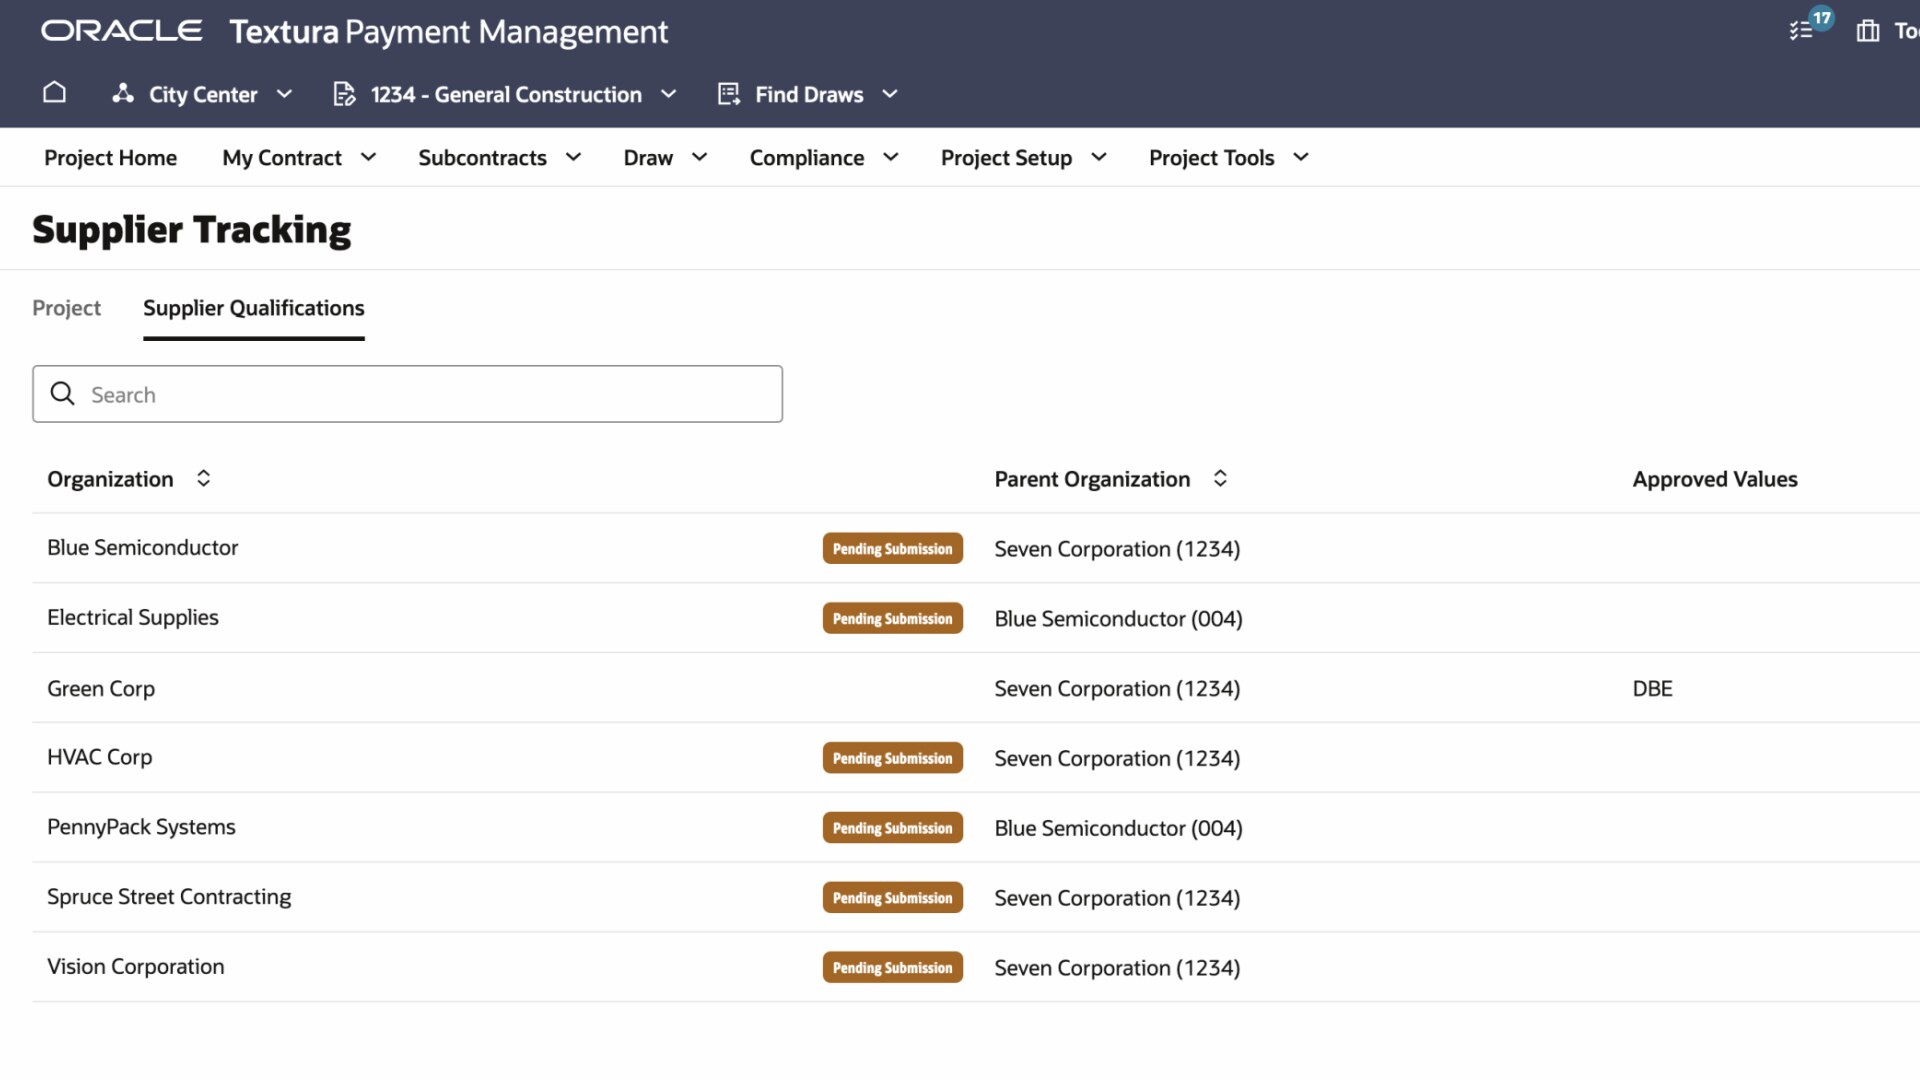Viewport: 1920px width, 1080px height.
Task: Open the Find Draws dropdown
Action: click(890, 94)
